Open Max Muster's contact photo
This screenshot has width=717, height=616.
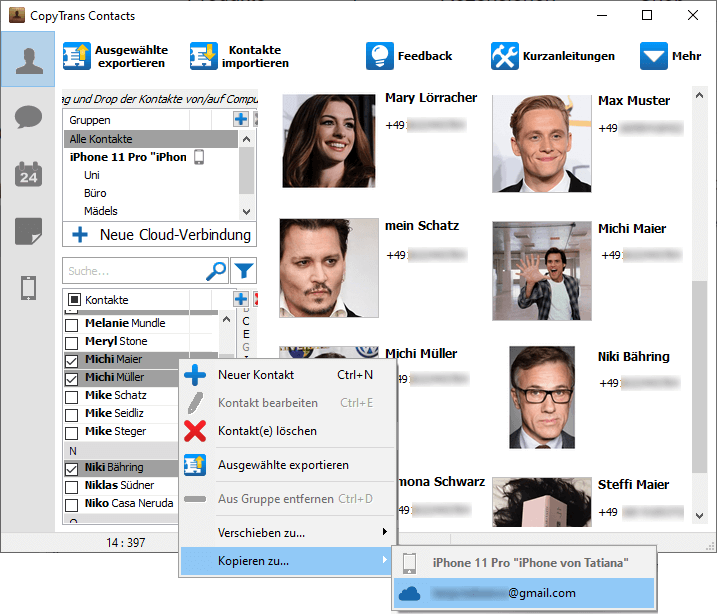tap(541, 144)
